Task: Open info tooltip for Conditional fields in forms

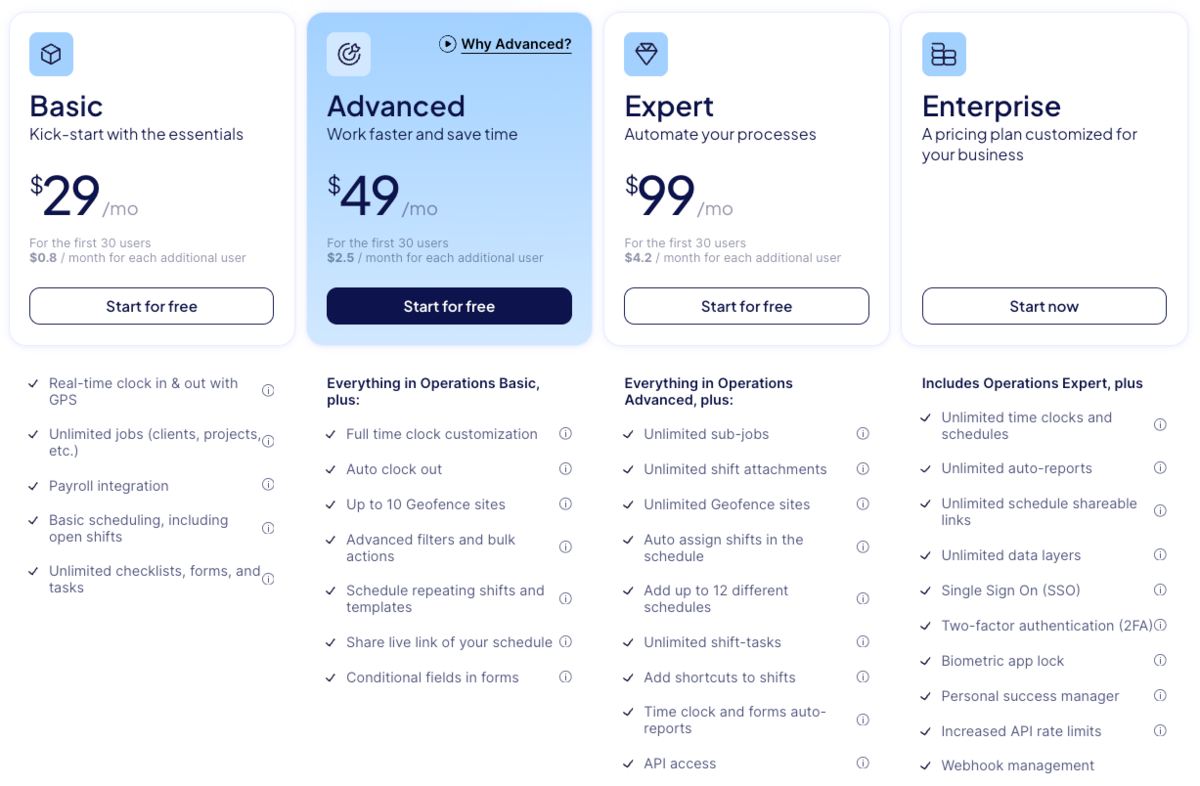Action: tap(565, 677)
